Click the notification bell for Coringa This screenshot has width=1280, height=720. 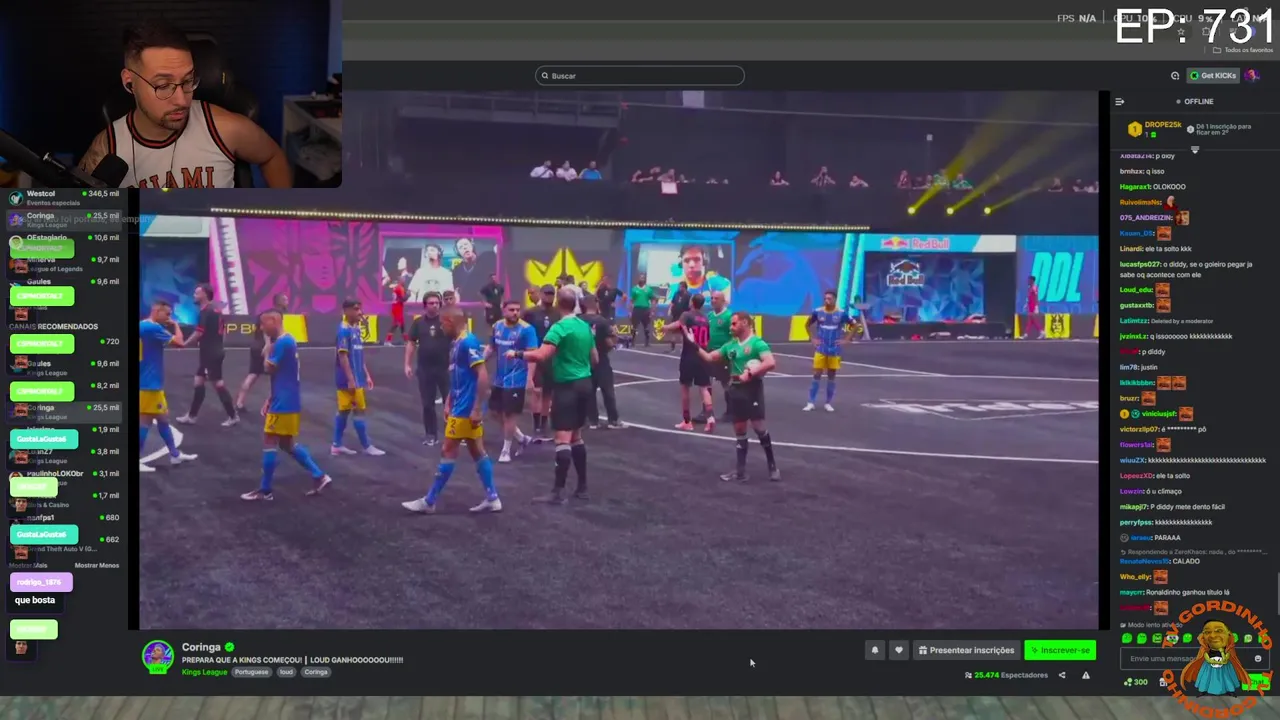(x=874, y=650)
